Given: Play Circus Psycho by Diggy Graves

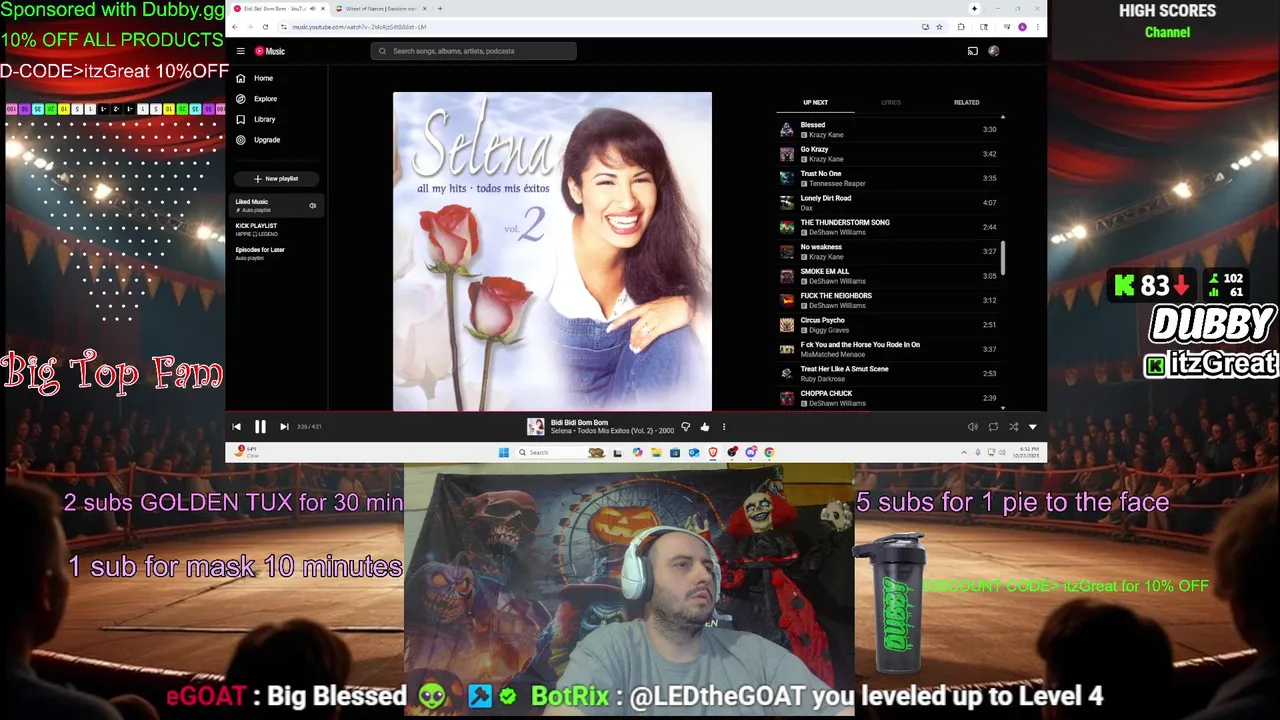Looking at the screenshot, I should pyautogui.click(x=888, y=325).
